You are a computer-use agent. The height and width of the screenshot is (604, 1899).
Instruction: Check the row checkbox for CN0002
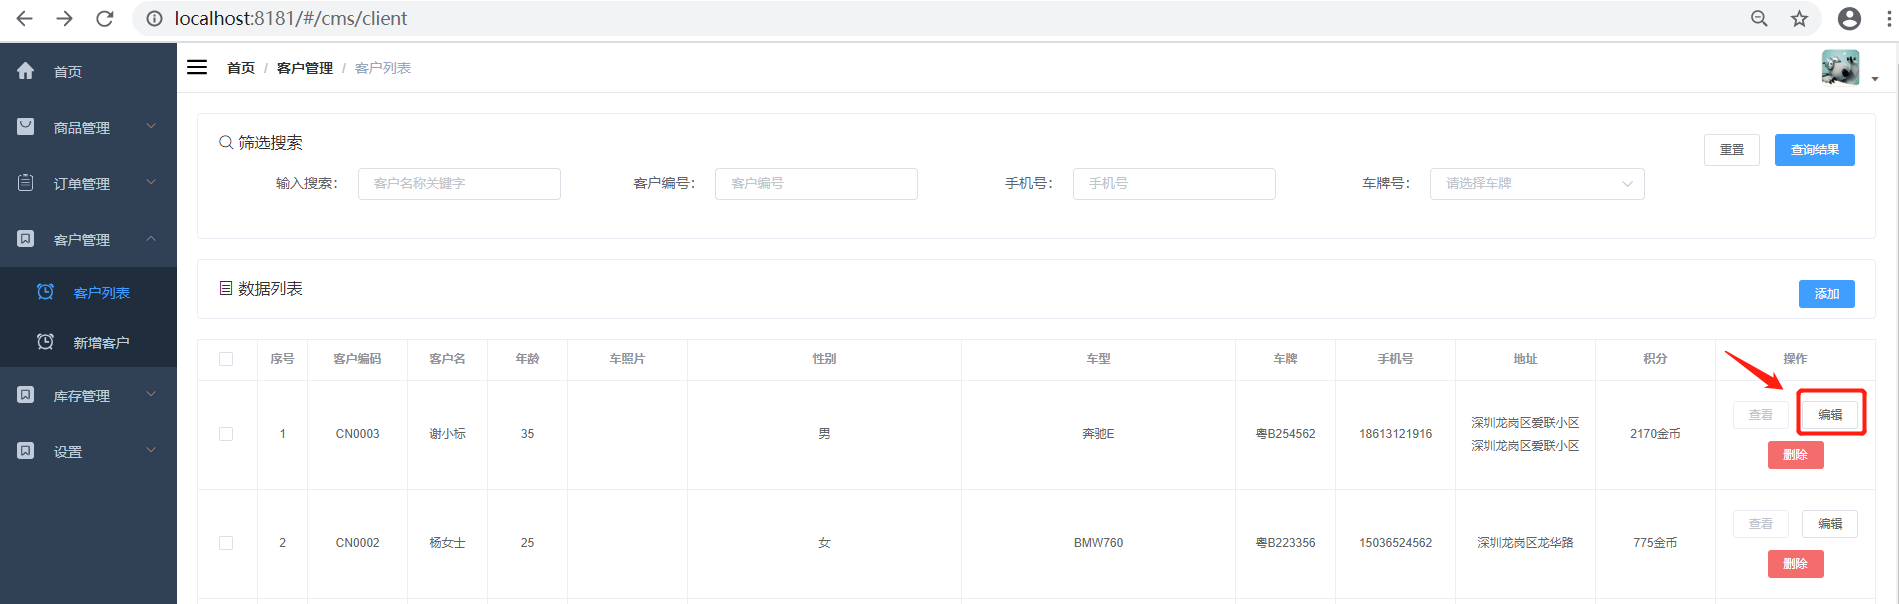coord(226,543)
